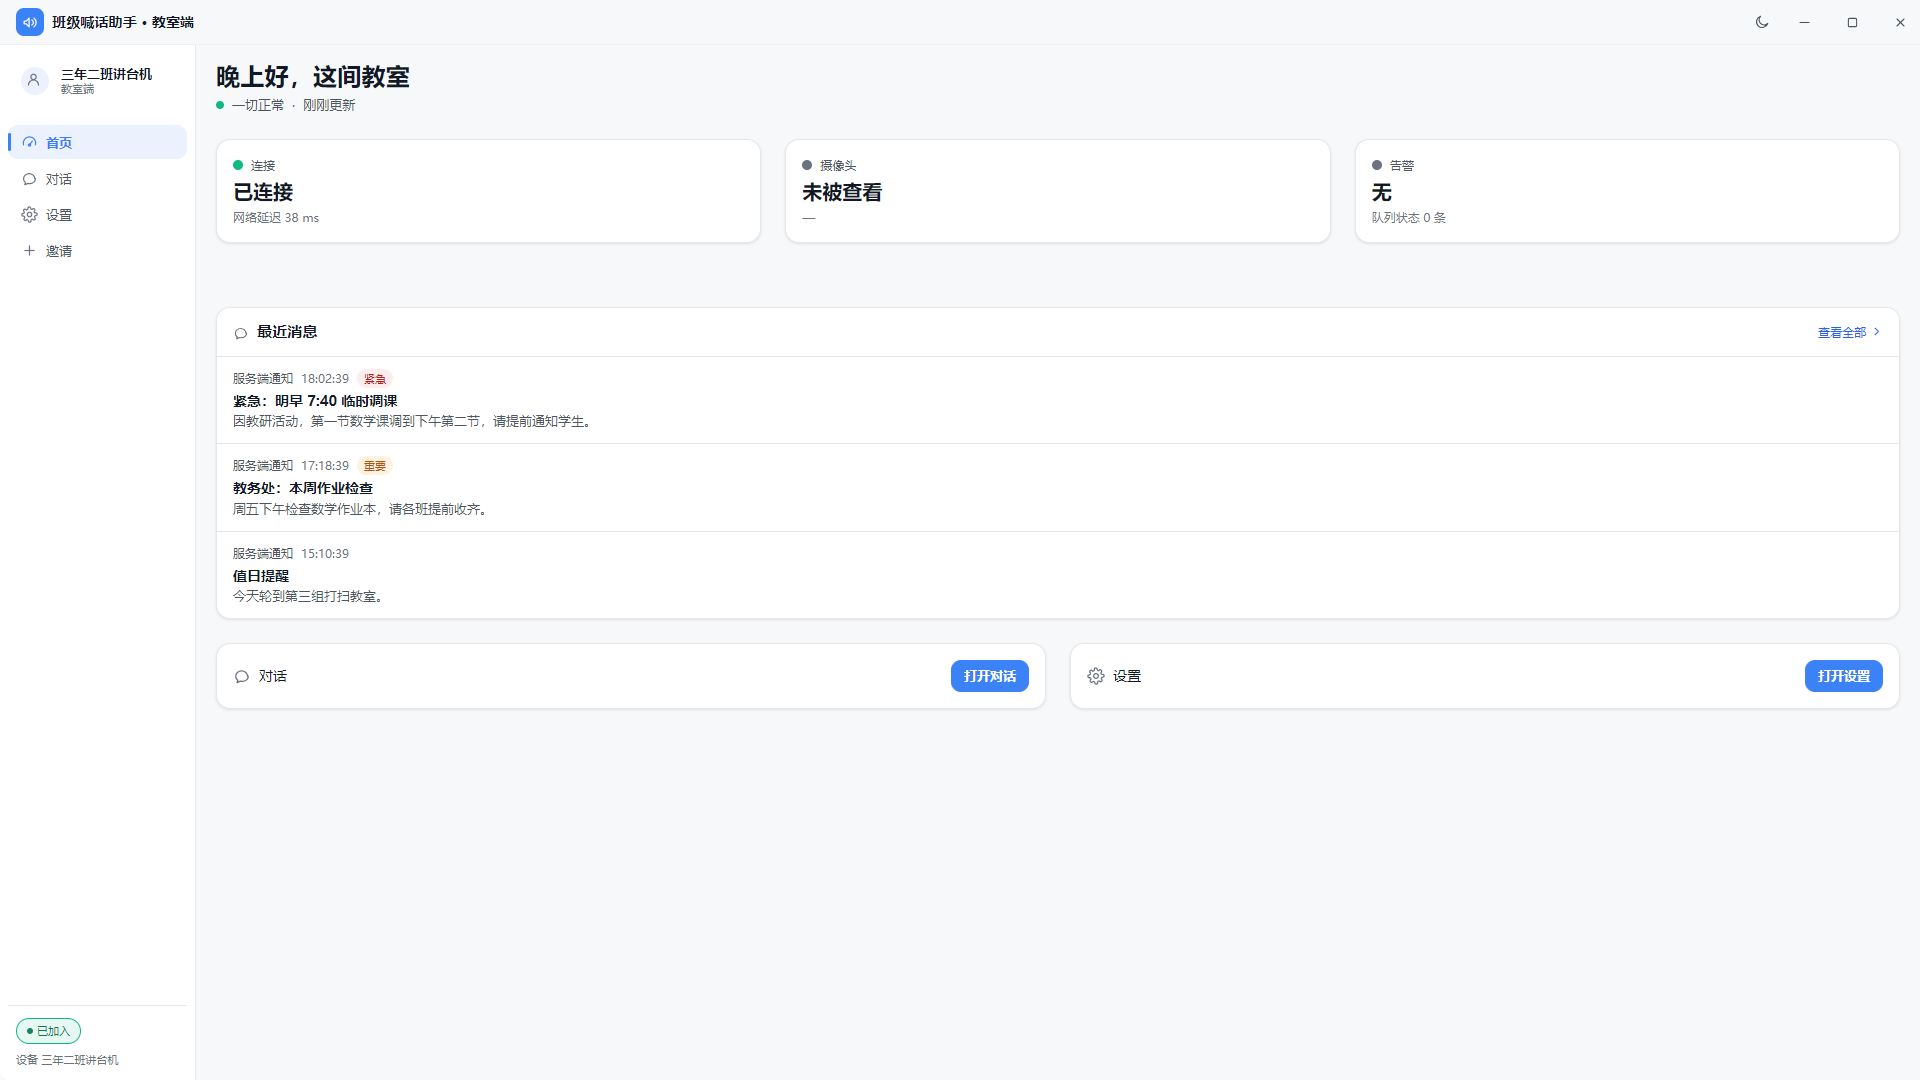Viewport: 1920px width, 1080px height.
Task: Click the 设备 三年二班讲台机 footer text
Action: tap(67, 1060)
